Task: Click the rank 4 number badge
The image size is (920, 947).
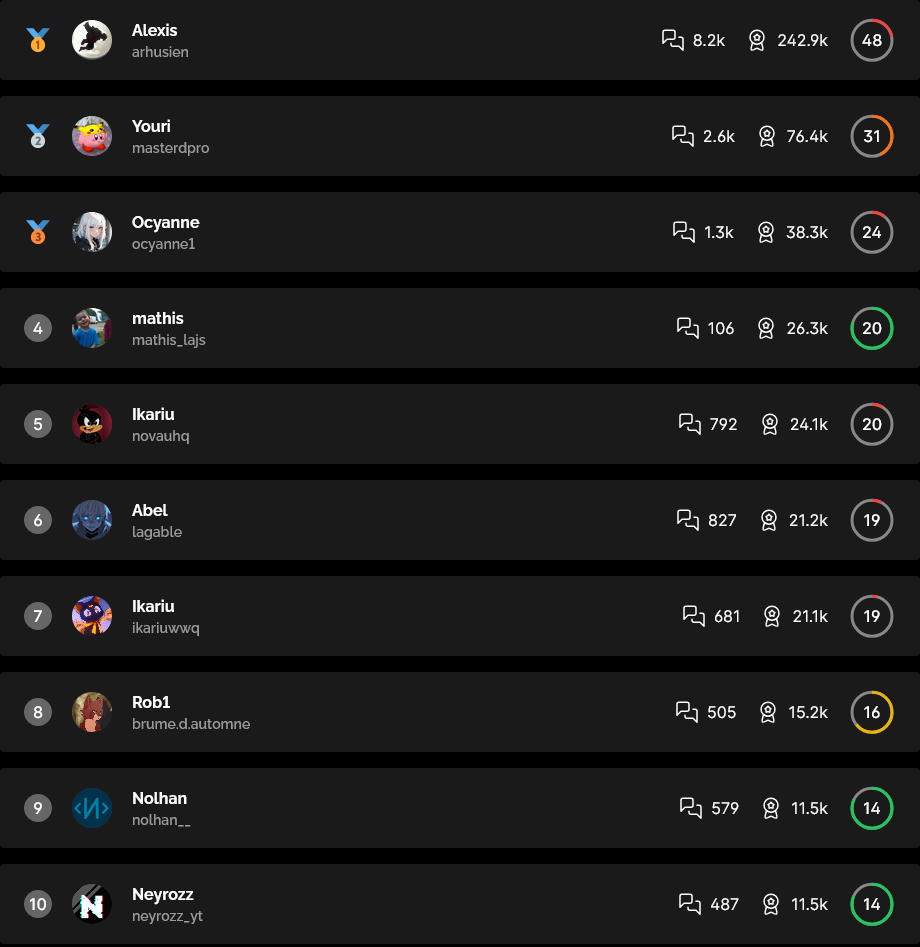Action: tap(37, 328)
